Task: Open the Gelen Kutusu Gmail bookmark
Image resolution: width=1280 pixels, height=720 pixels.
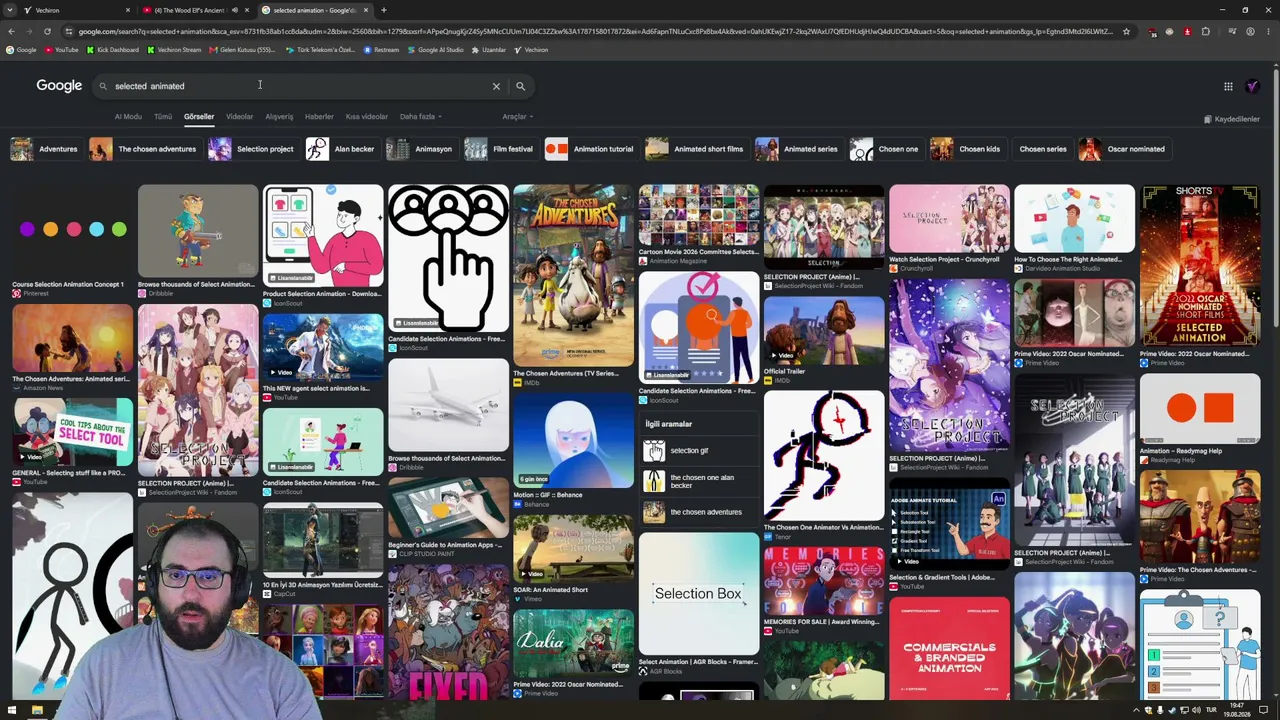Action: point(242,49)
